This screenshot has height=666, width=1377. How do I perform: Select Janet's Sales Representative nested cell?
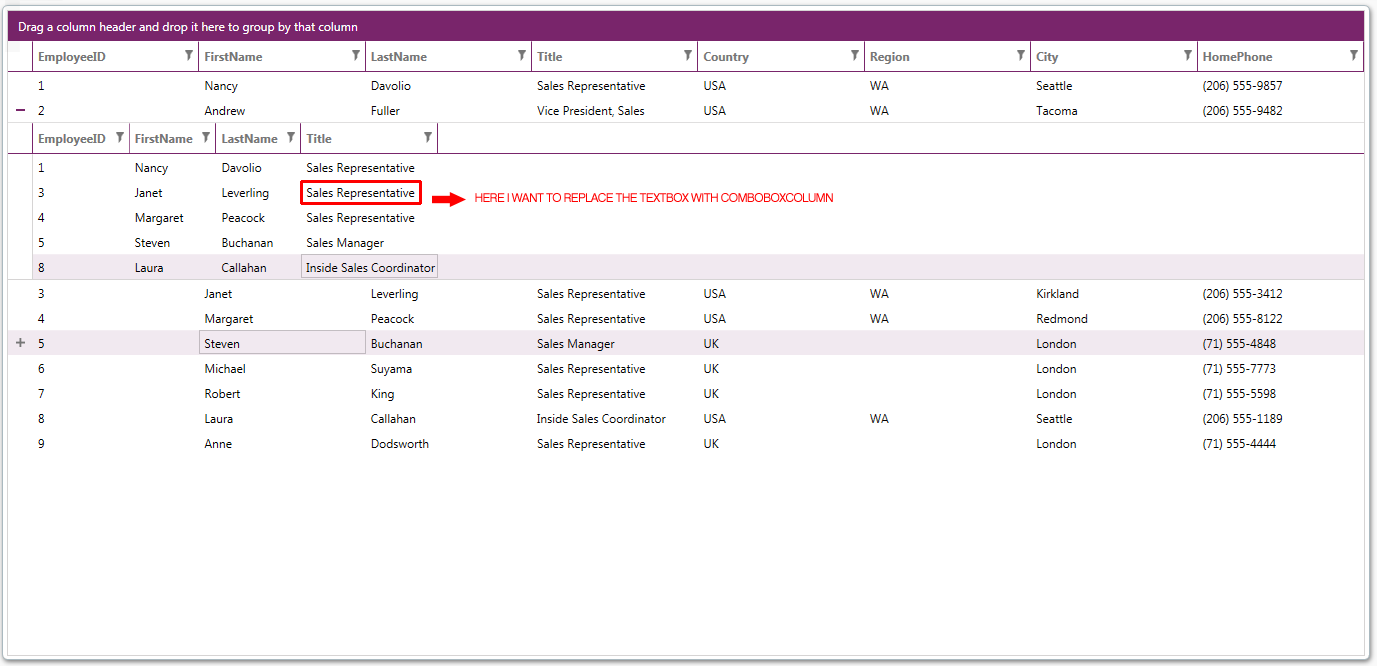[360, 193]
